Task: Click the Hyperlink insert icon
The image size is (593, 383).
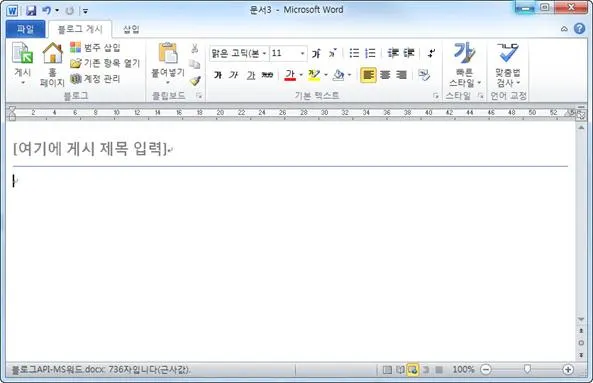Action: click(424, 75)
